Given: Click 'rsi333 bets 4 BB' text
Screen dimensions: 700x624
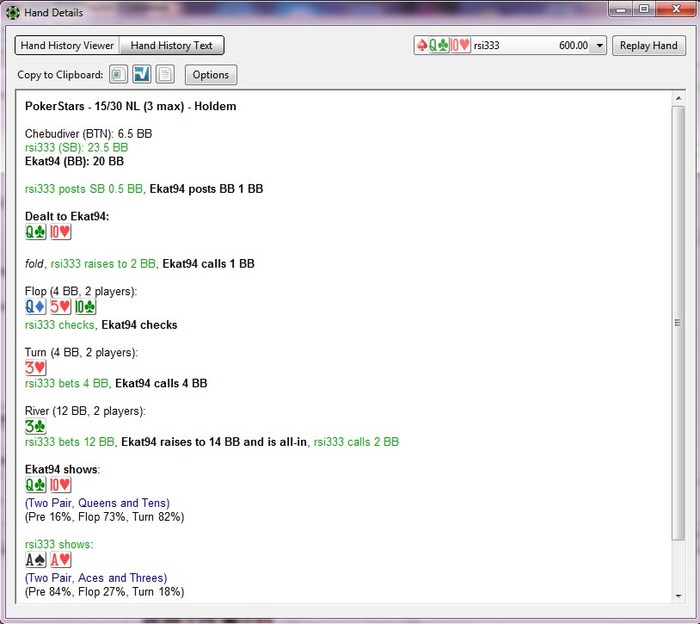Looking at the screenshot, I should pyautogui.click(x=67, y=384).
